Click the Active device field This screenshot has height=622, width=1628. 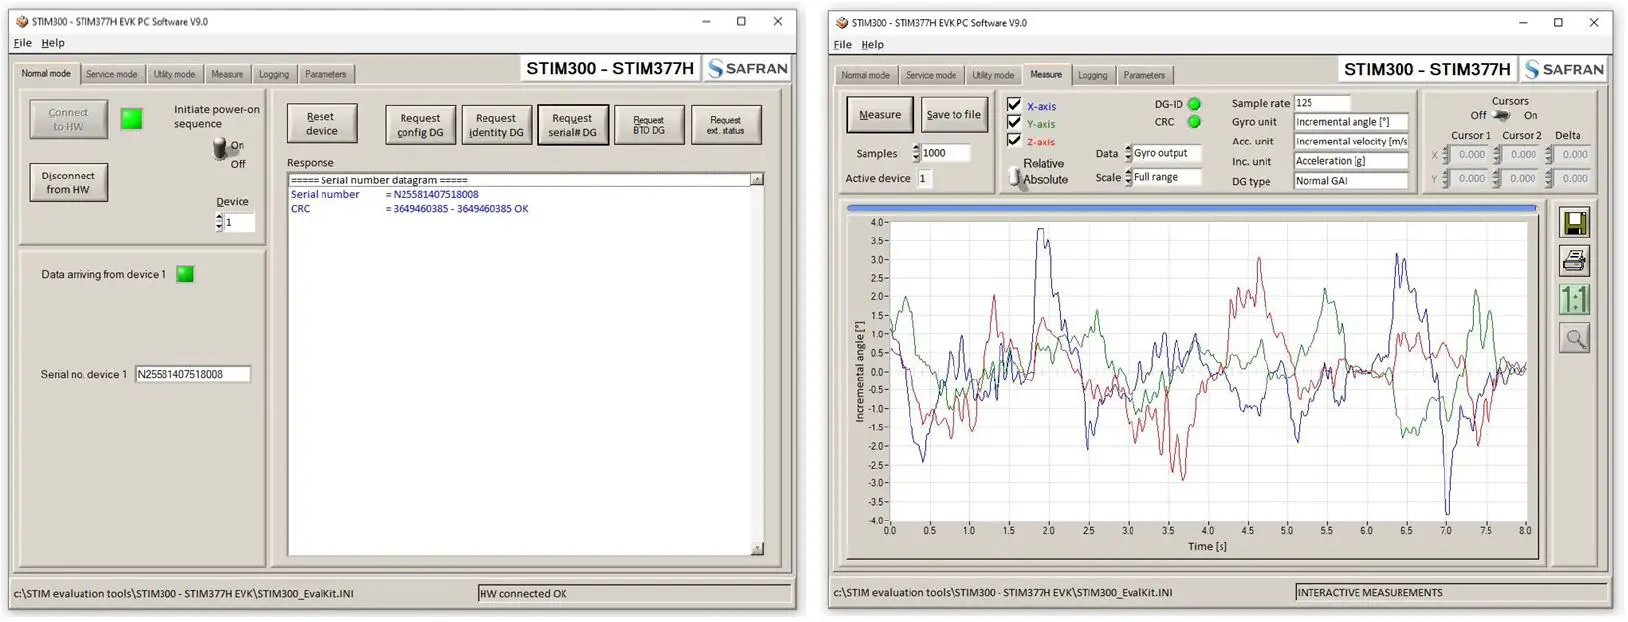coord(925,178)
